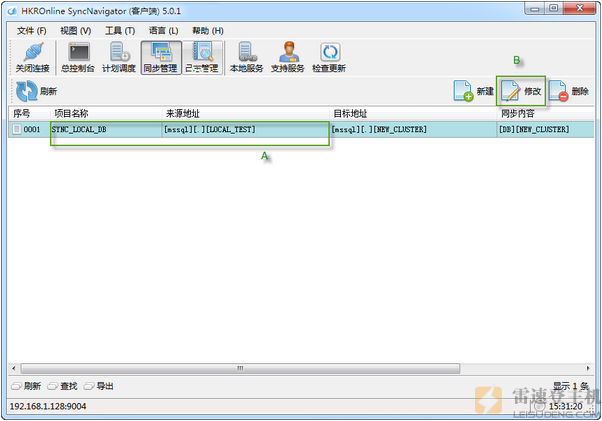This screenshot has width=602, height=421.
Task: Click the app icon in the title bar
Action: coord(12,11)
